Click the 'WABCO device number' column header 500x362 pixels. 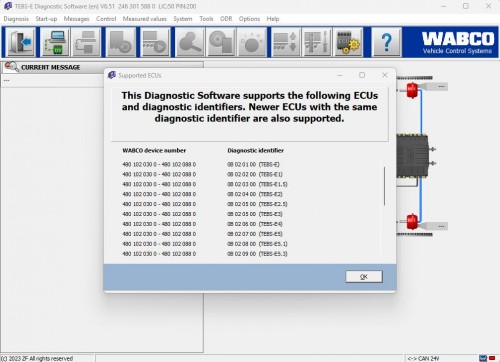(x=154, y=150)
